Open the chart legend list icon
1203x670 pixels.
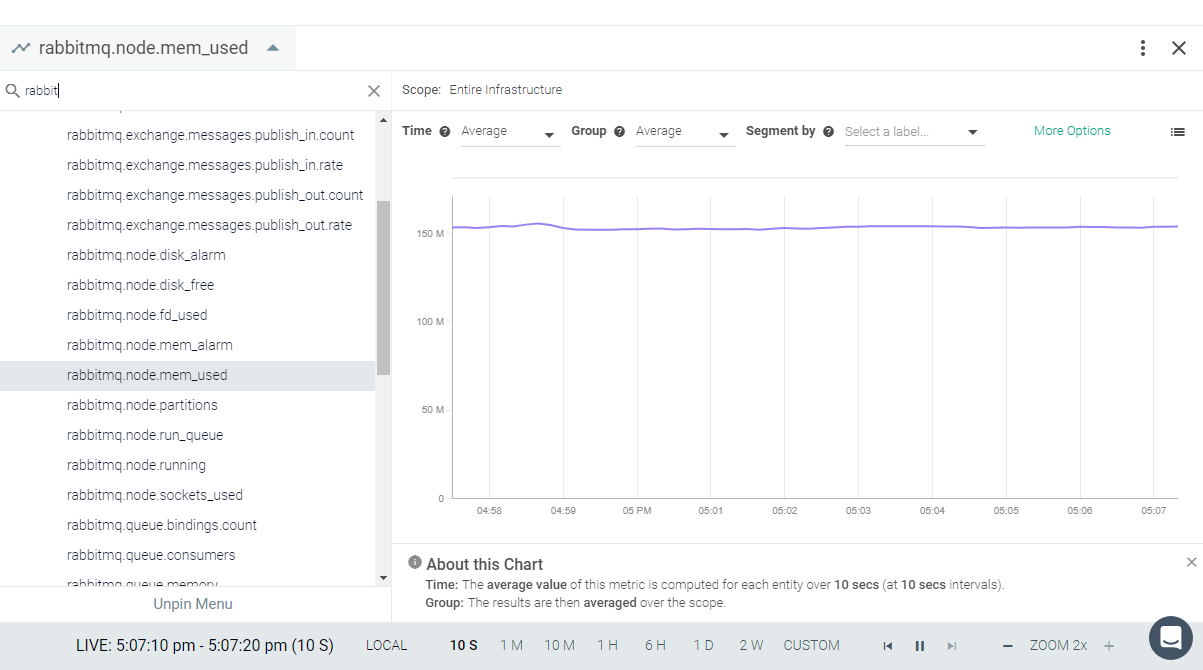pos(1178,131)
